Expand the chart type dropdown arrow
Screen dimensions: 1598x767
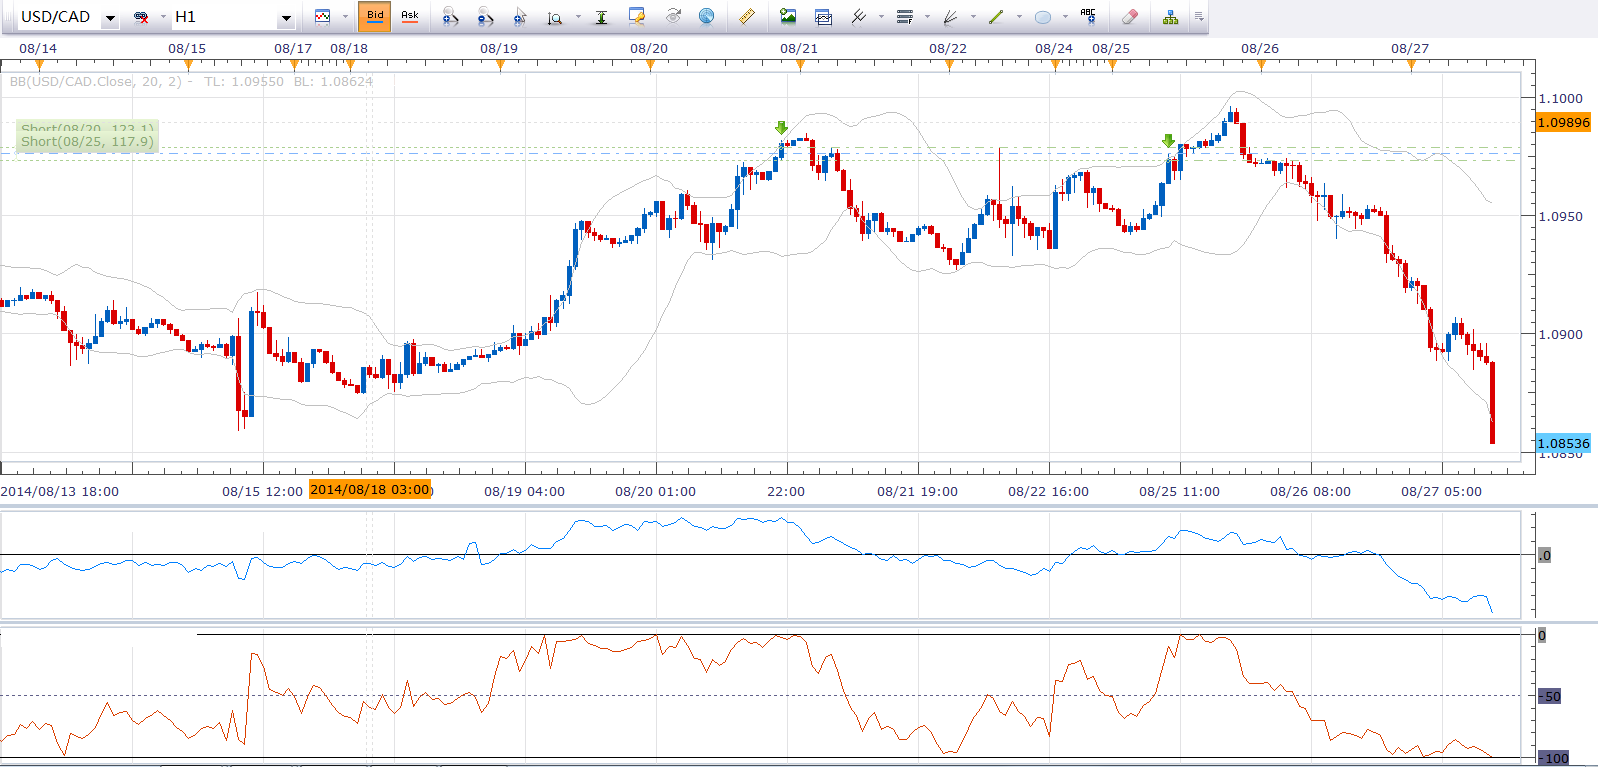click(x=345, y=17)
